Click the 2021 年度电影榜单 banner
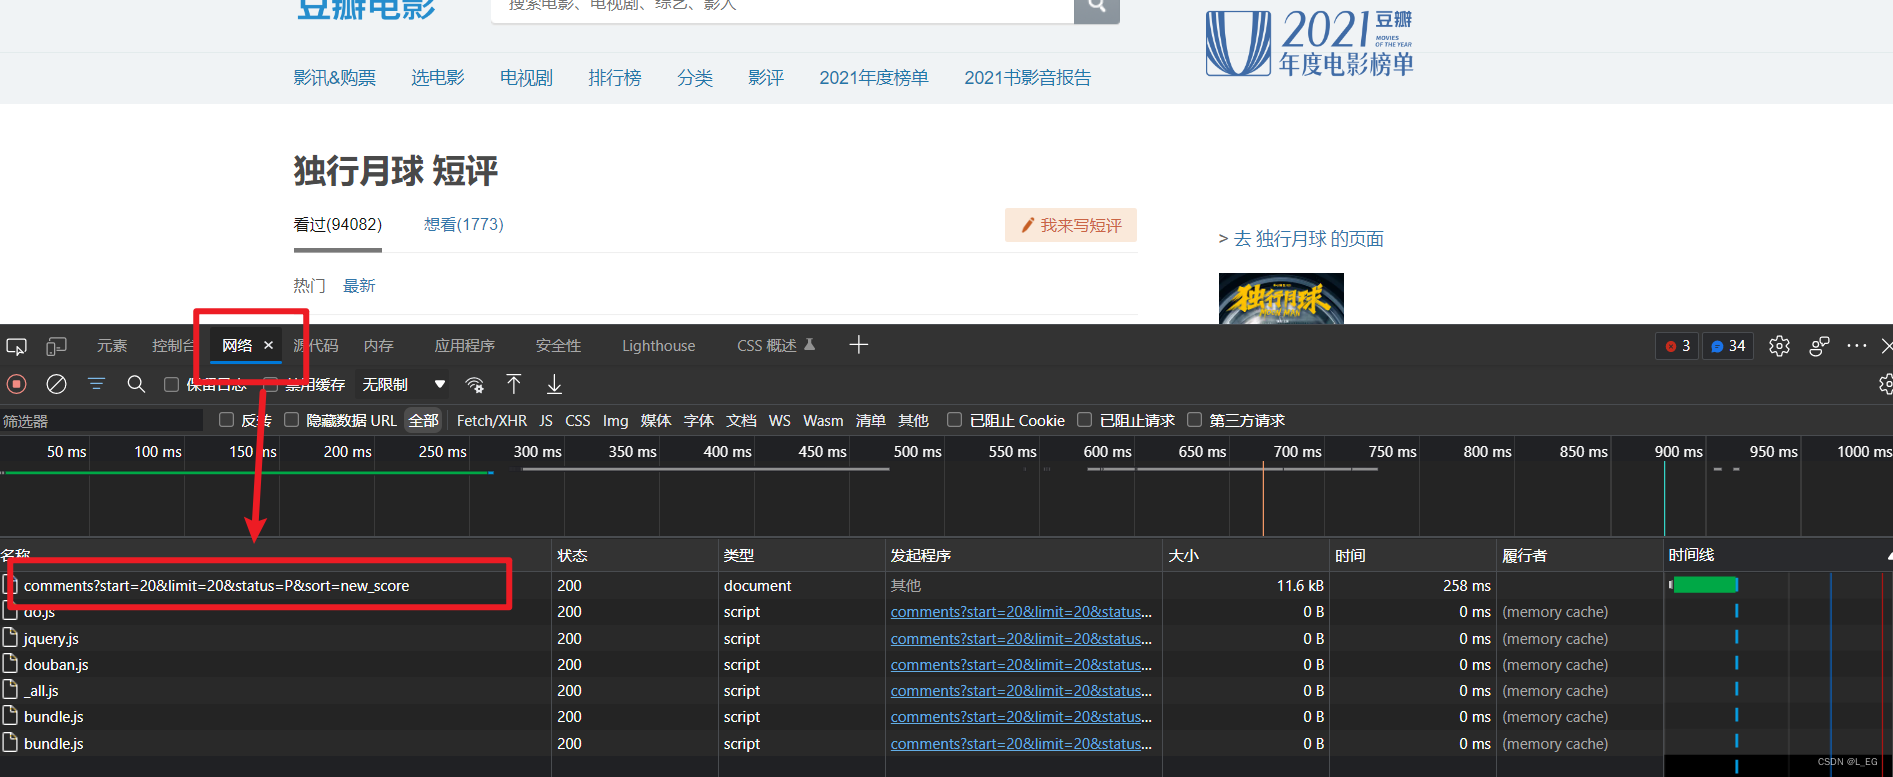Image resolution: width=1893 pixels, height=777 pixels. tap(1310, 43)
